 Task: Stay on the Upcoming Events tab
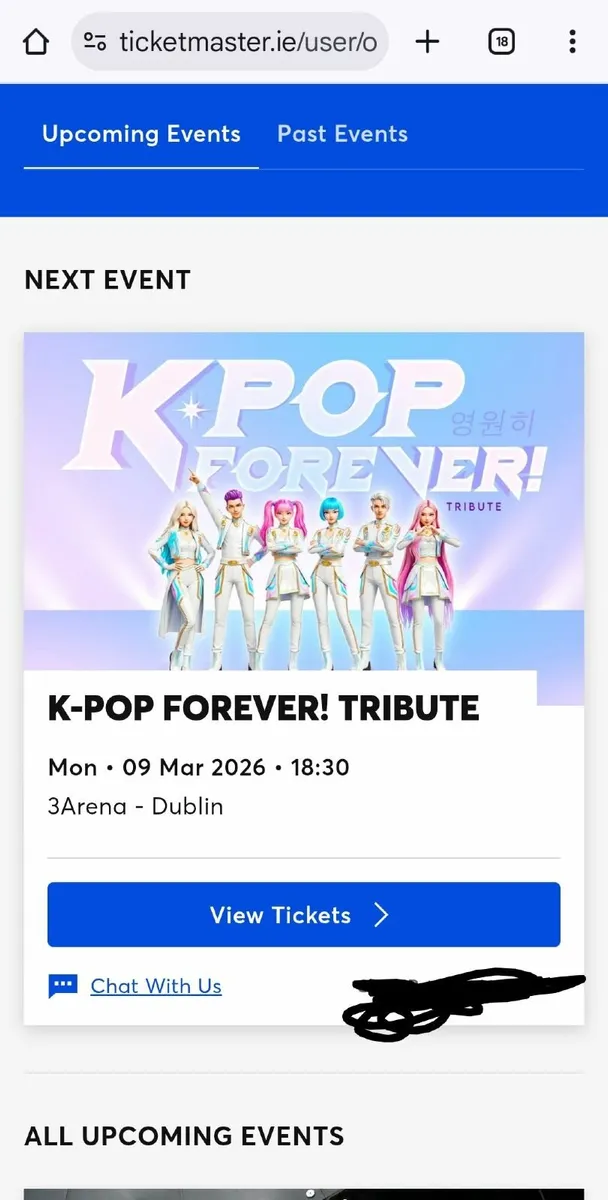click(141, 133)
